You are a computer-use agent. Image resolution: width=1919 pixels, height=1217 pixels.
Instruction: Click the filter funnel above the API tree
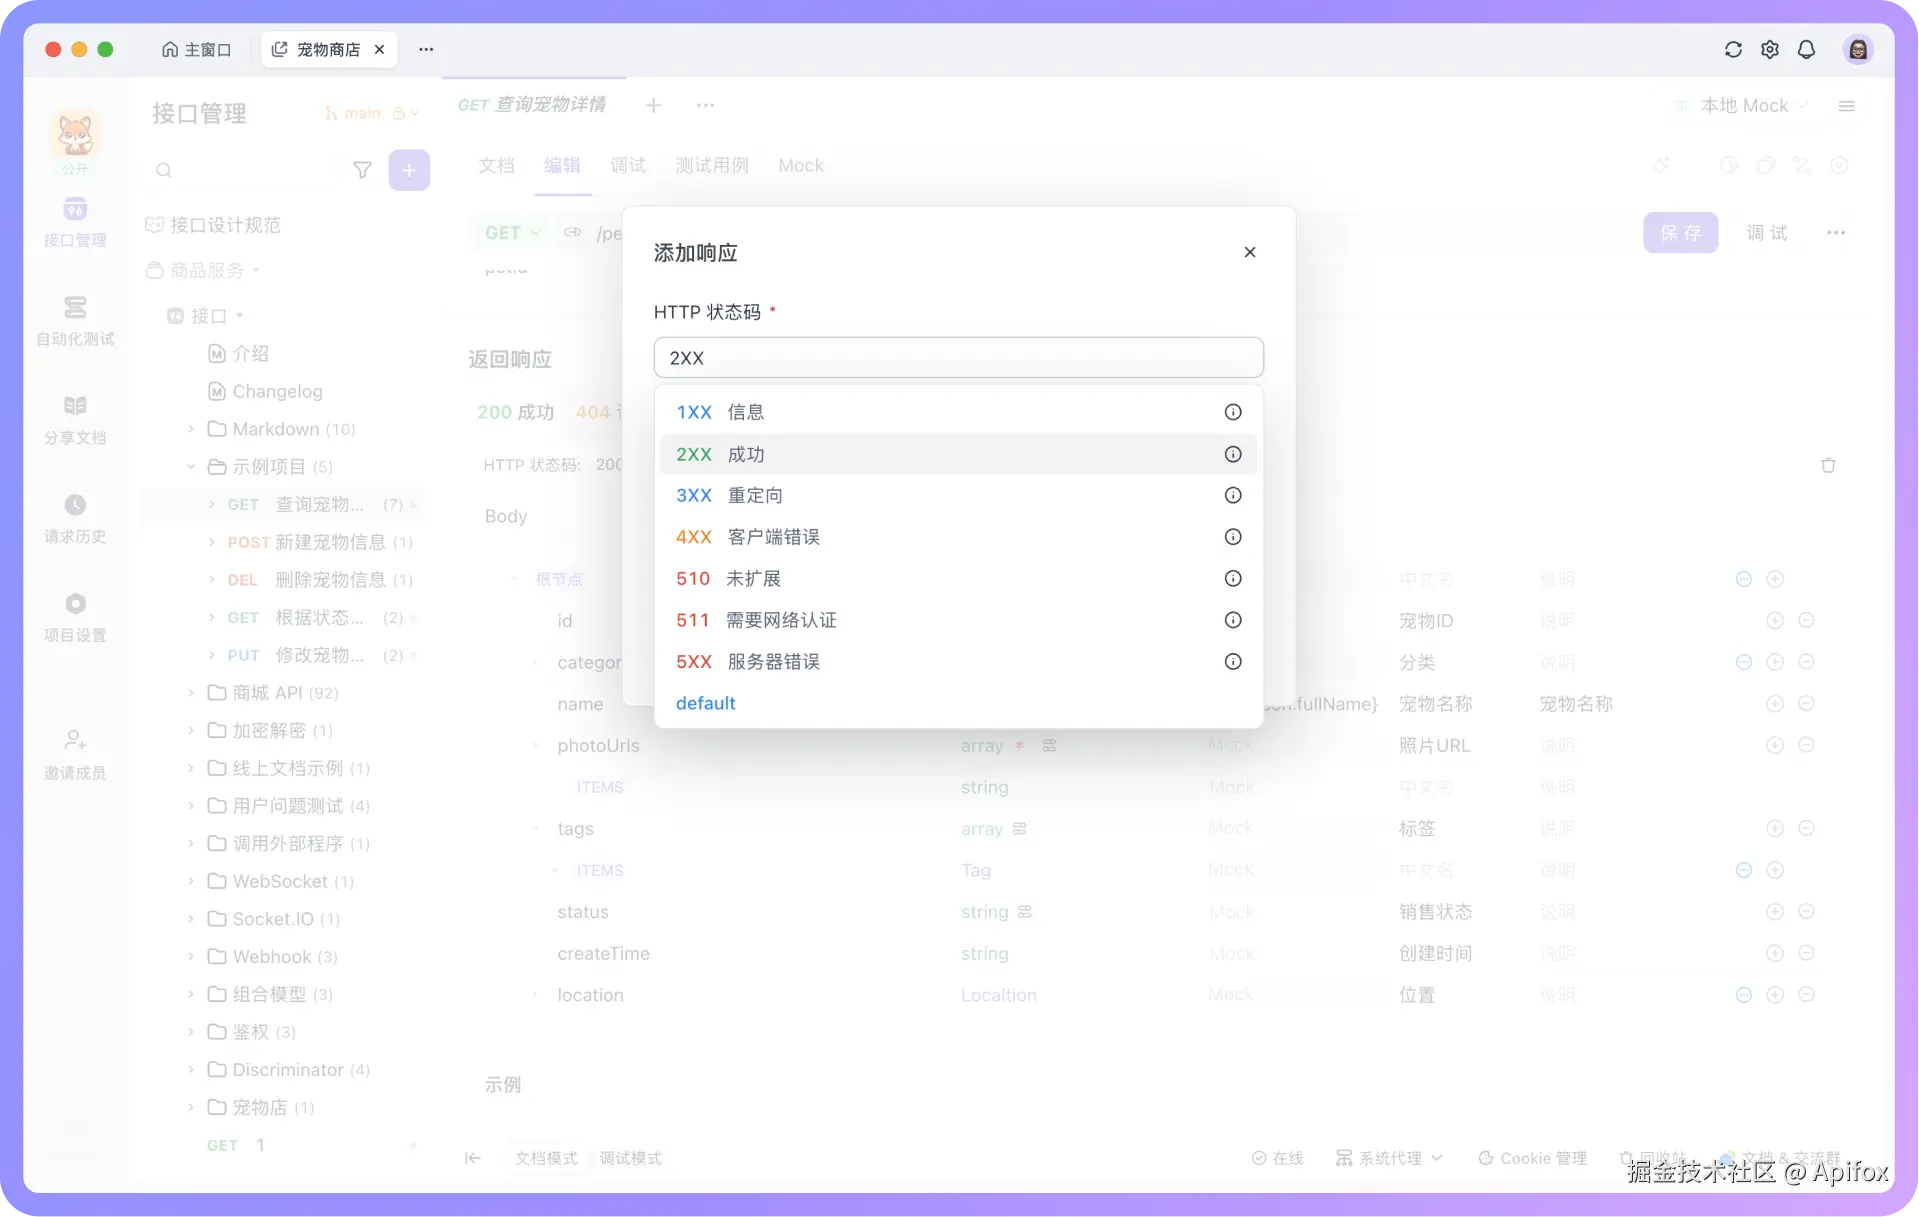coord(363,170)
